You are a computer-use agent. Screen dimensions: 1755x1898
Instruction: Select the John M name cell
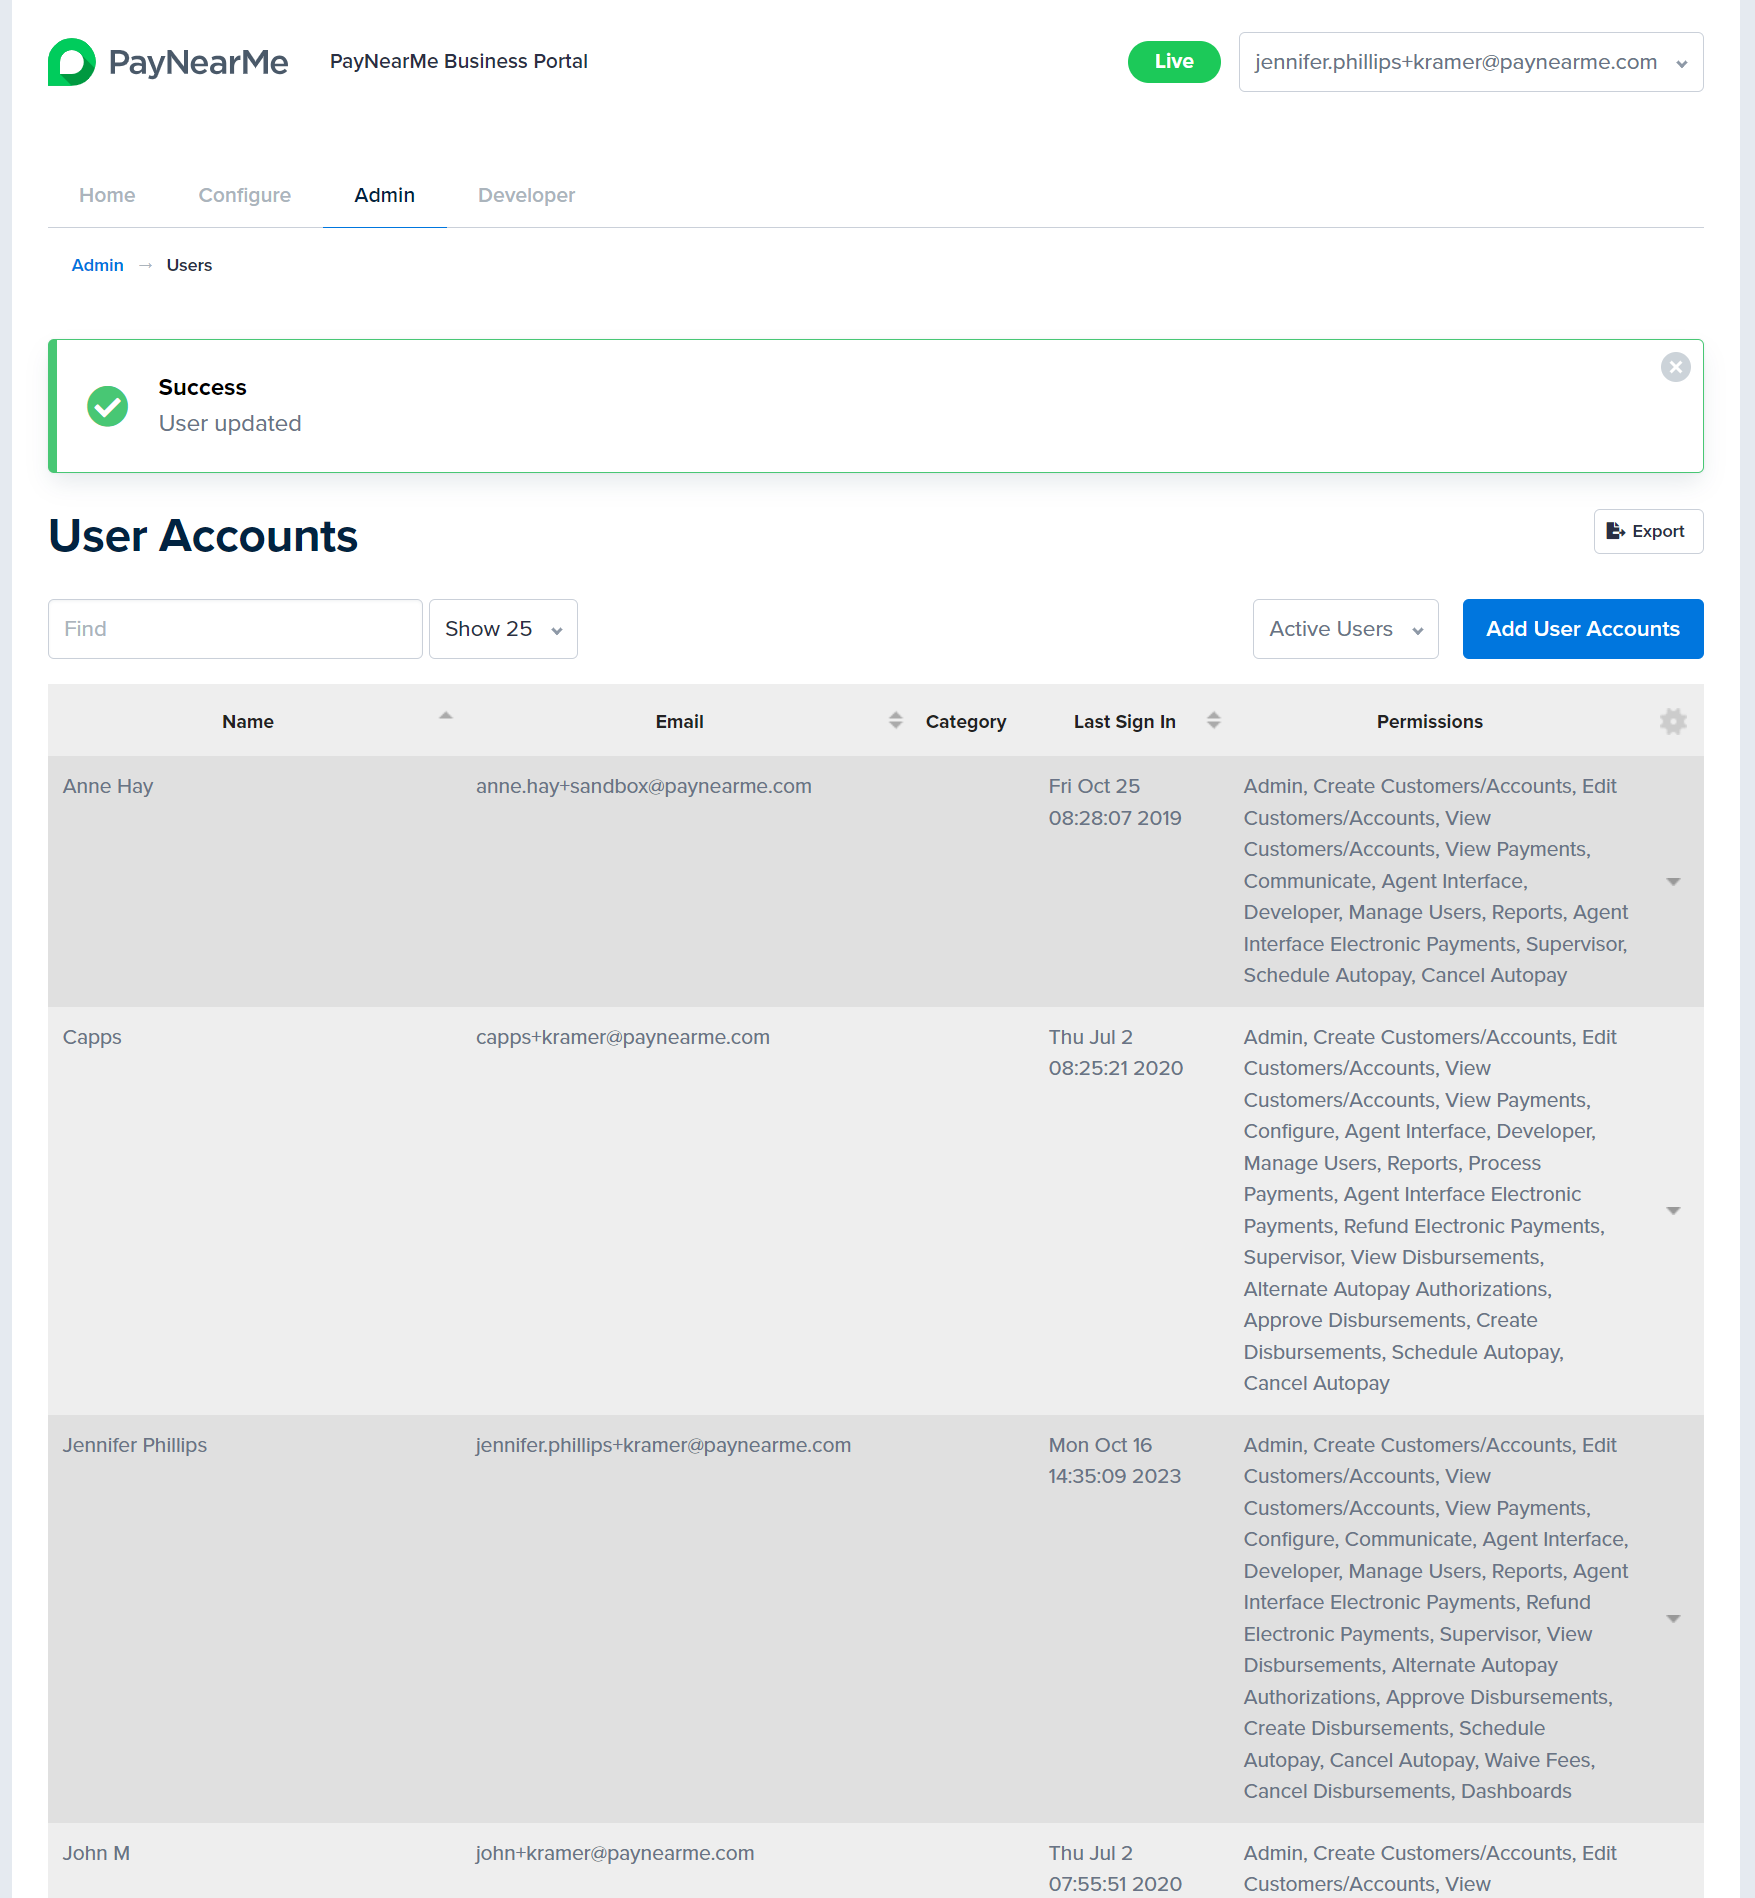96,1853
